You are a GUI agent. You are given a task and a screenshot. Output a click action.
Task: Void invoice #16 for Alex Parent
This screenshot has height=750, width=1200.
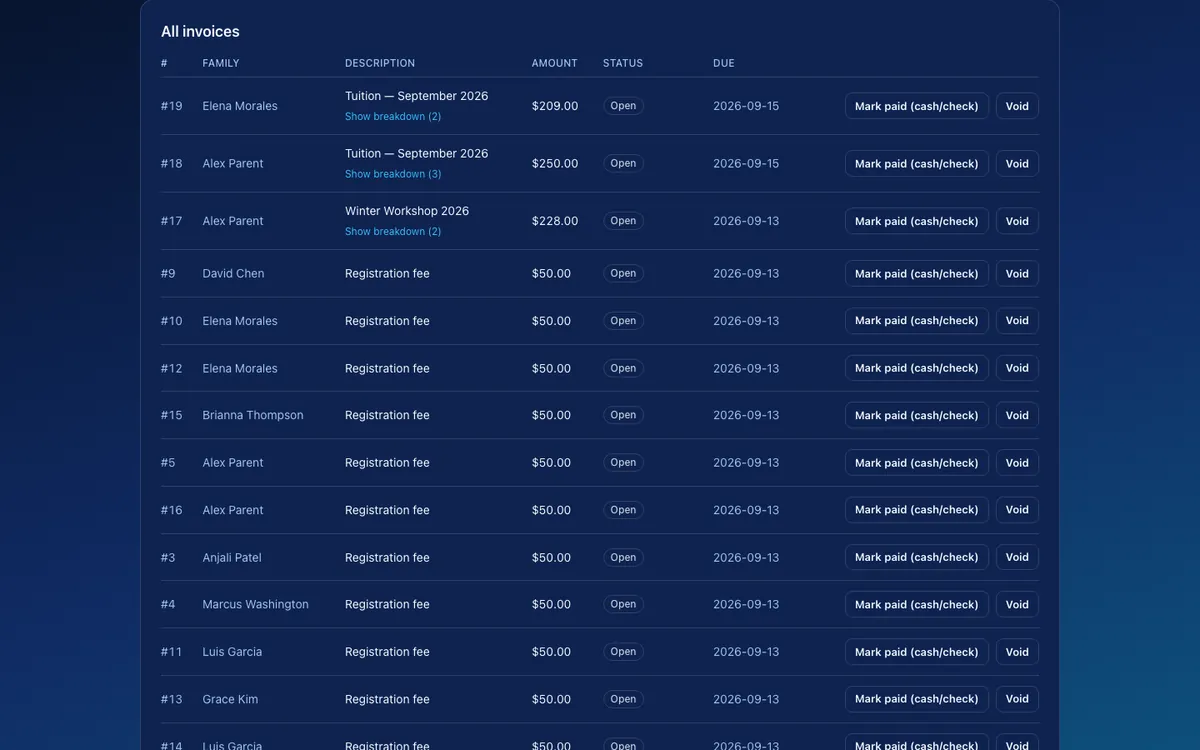[1017, 510]
